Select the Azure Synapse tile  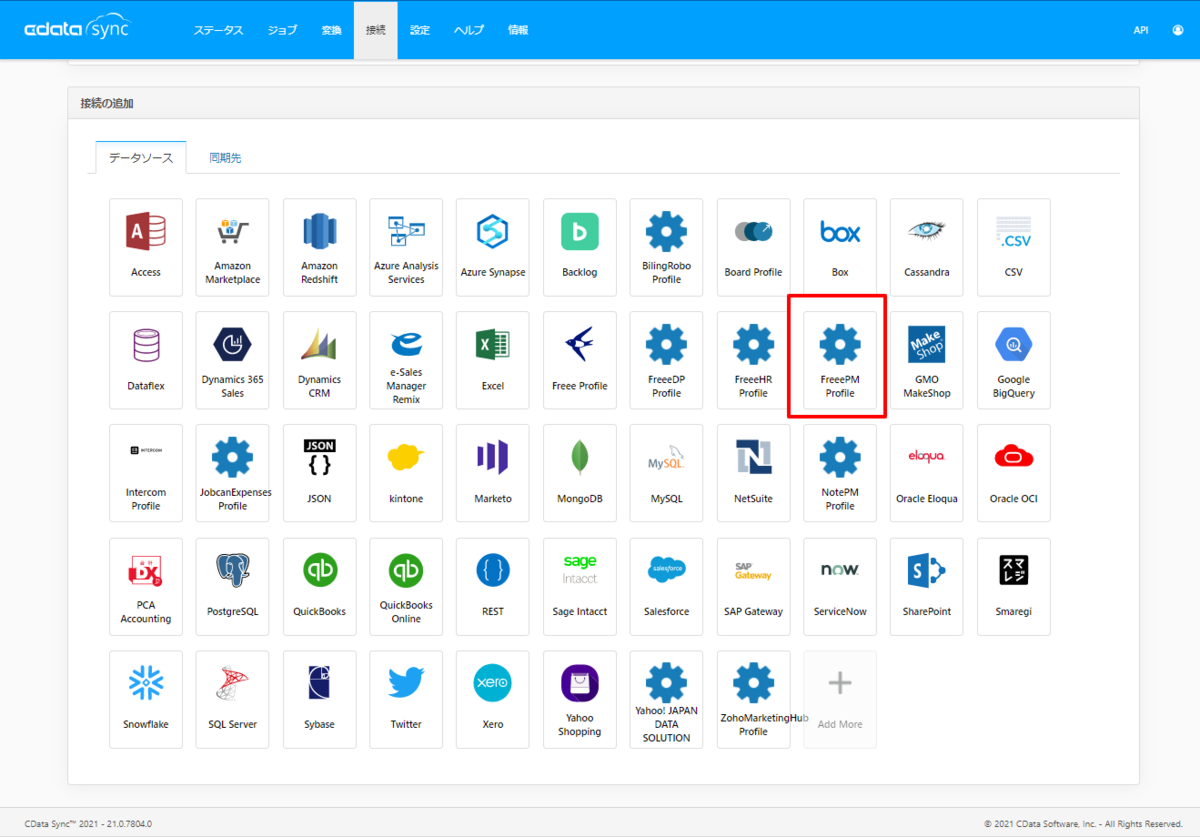493,247
